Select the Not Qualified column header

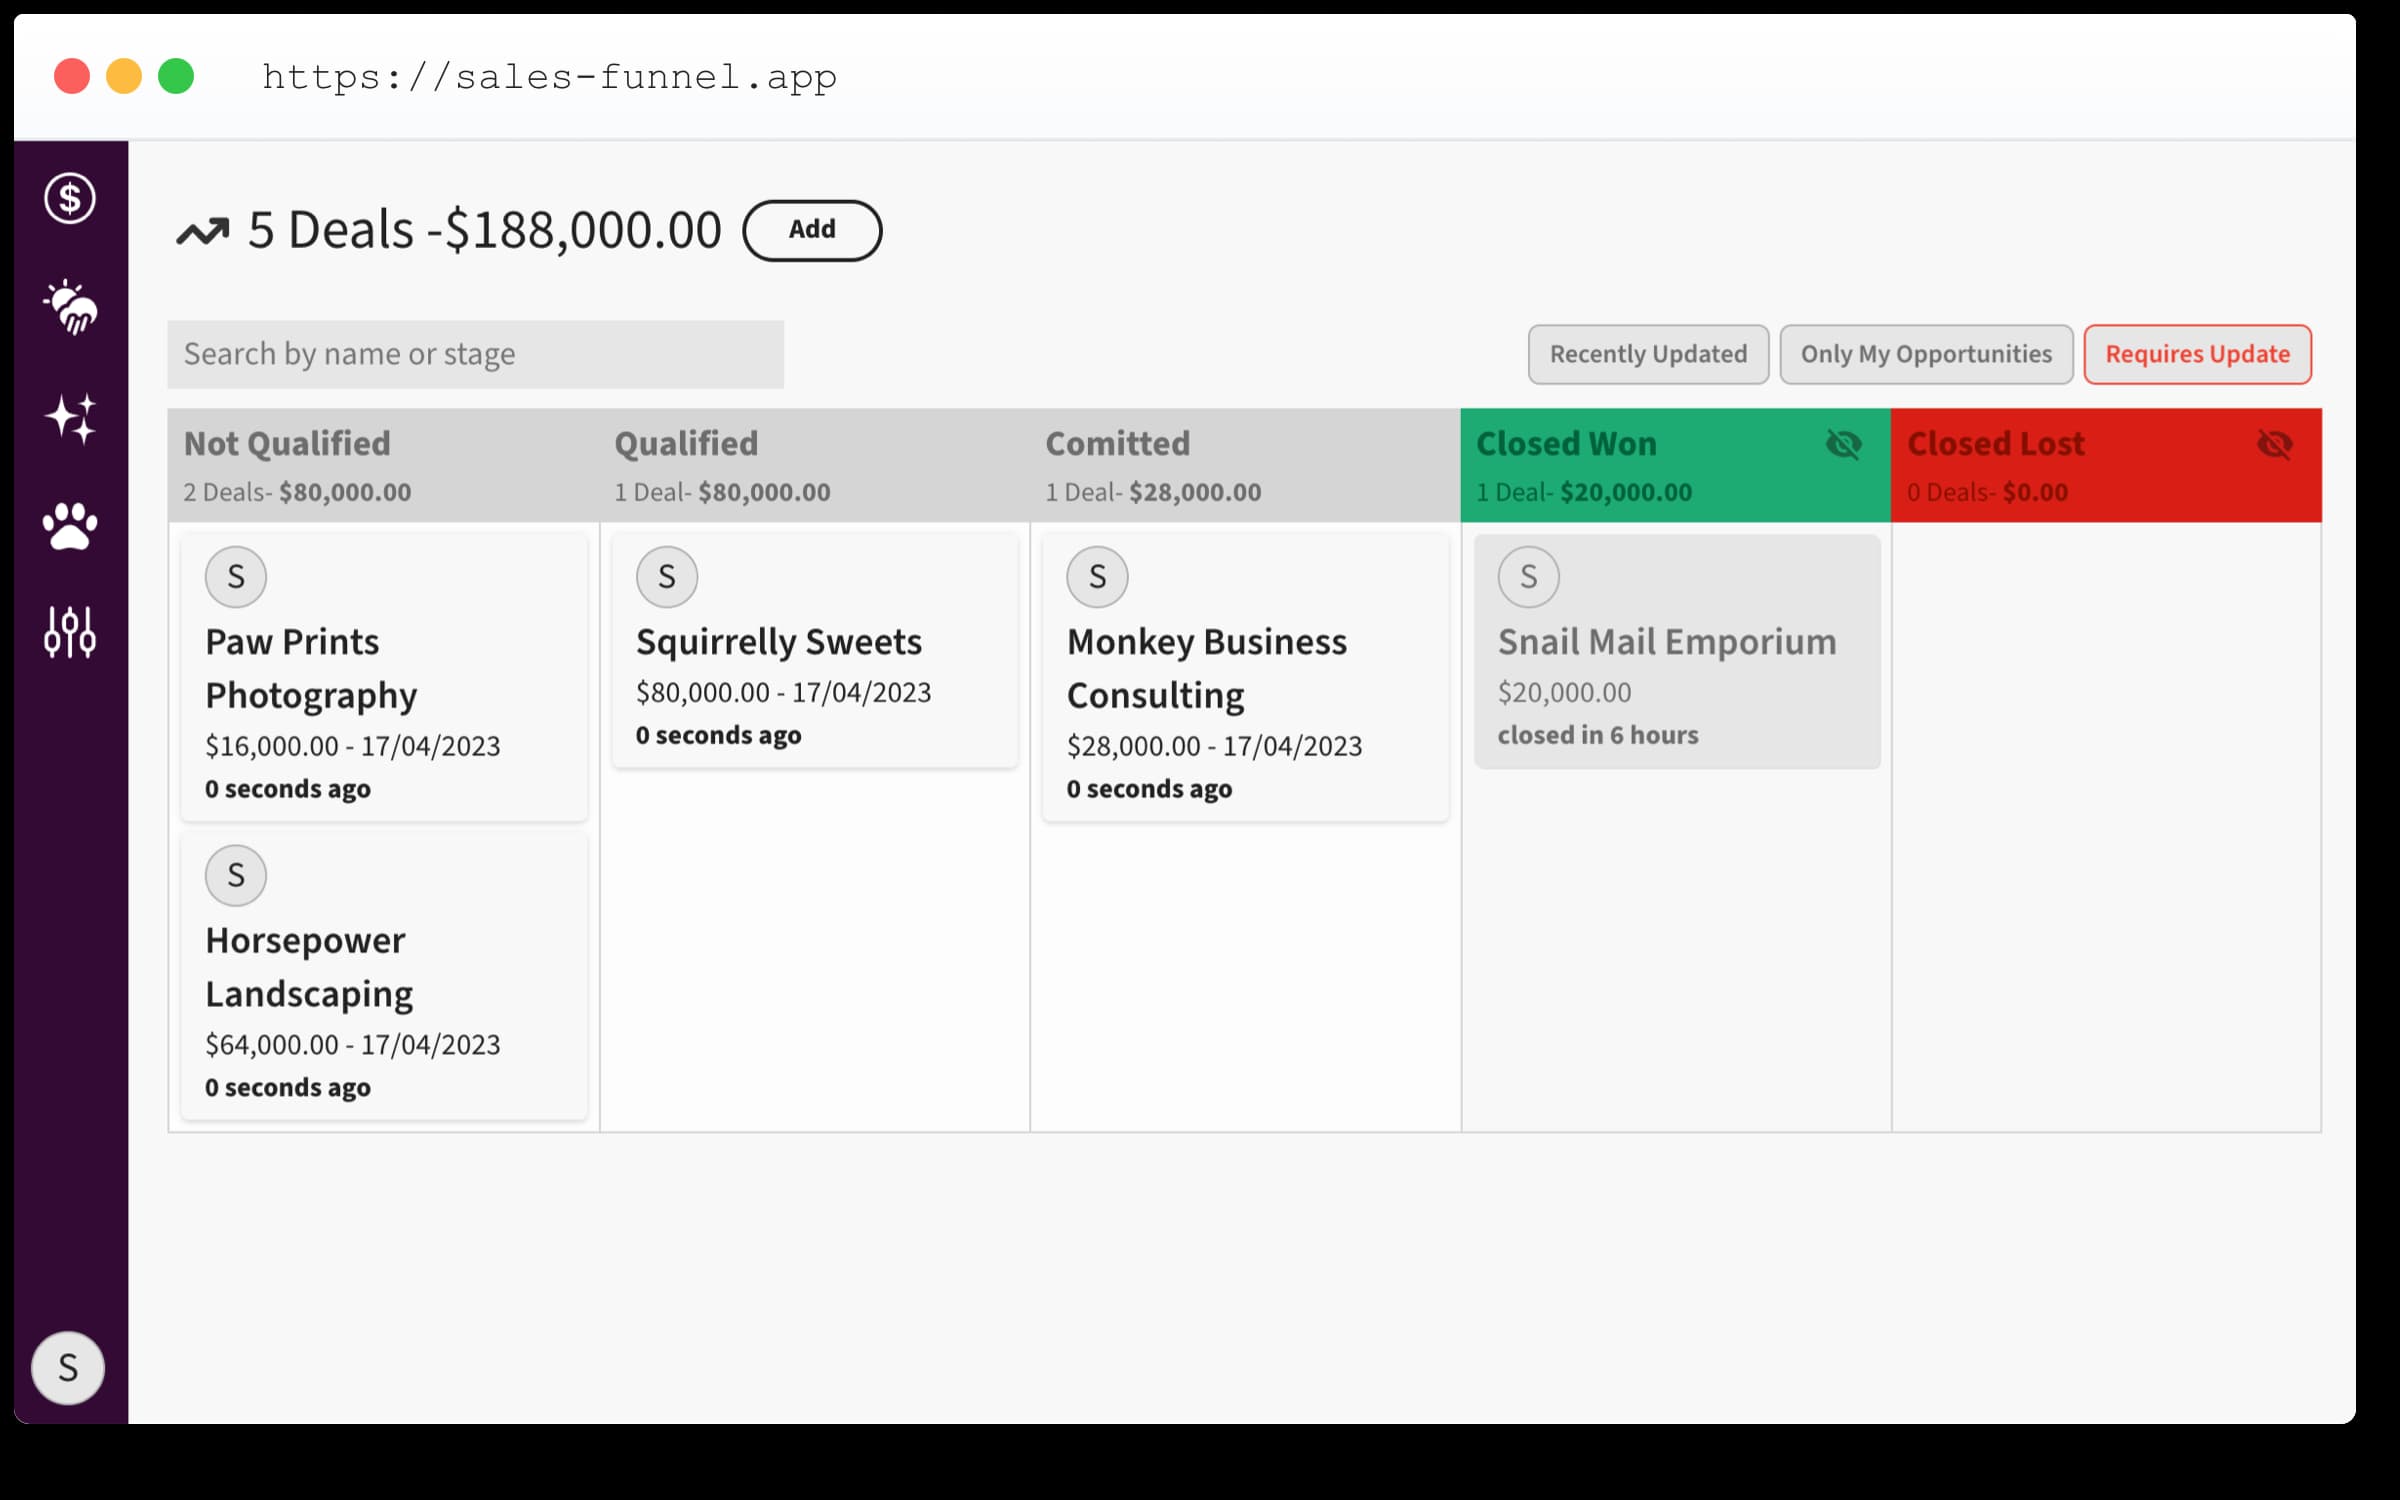click(384, 465)
